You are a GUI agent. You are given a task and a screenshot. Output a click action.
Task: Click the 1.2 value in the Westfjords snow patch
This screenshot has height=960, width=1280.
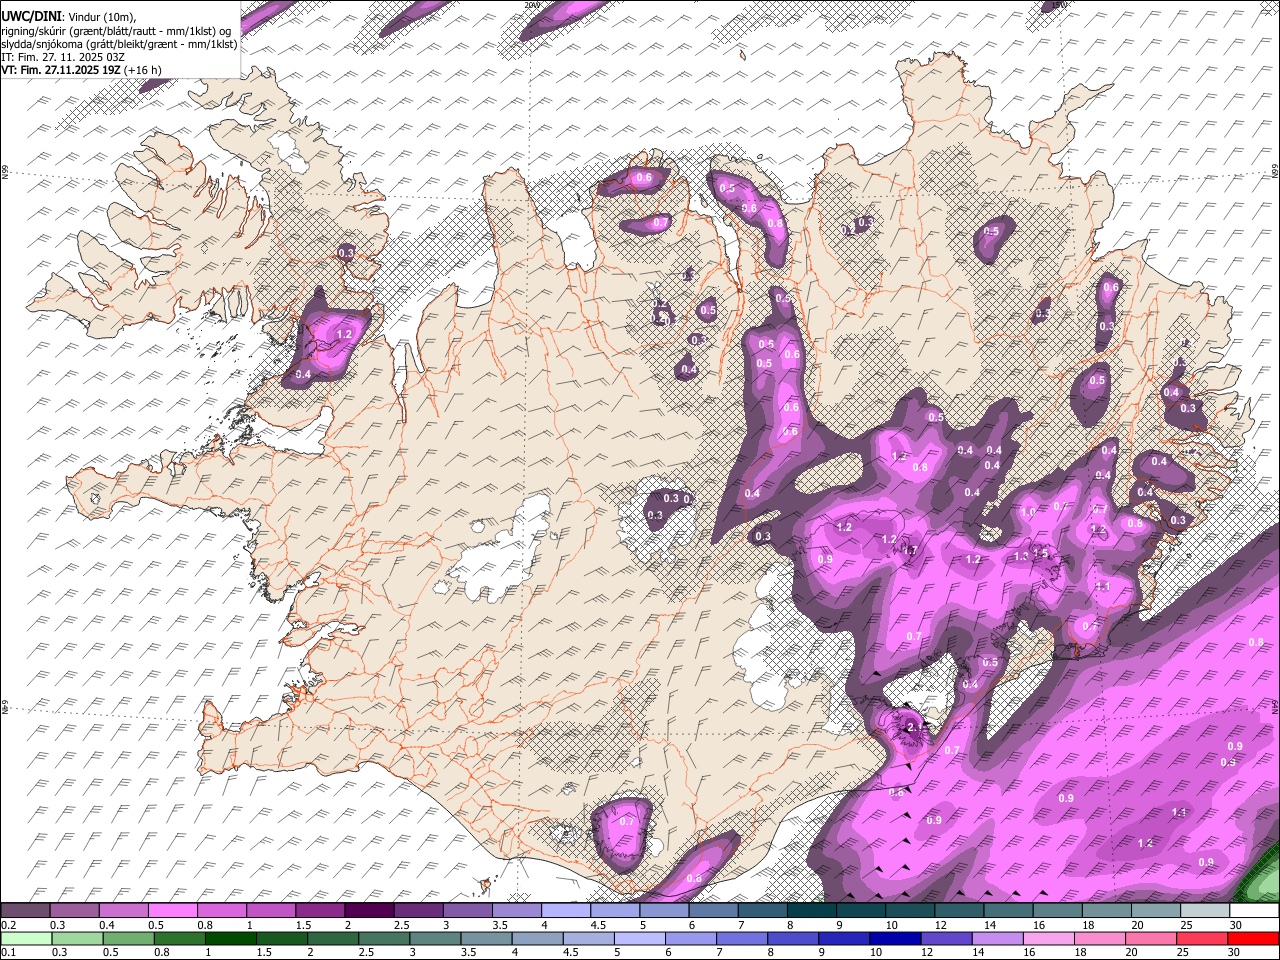(346, 334)
